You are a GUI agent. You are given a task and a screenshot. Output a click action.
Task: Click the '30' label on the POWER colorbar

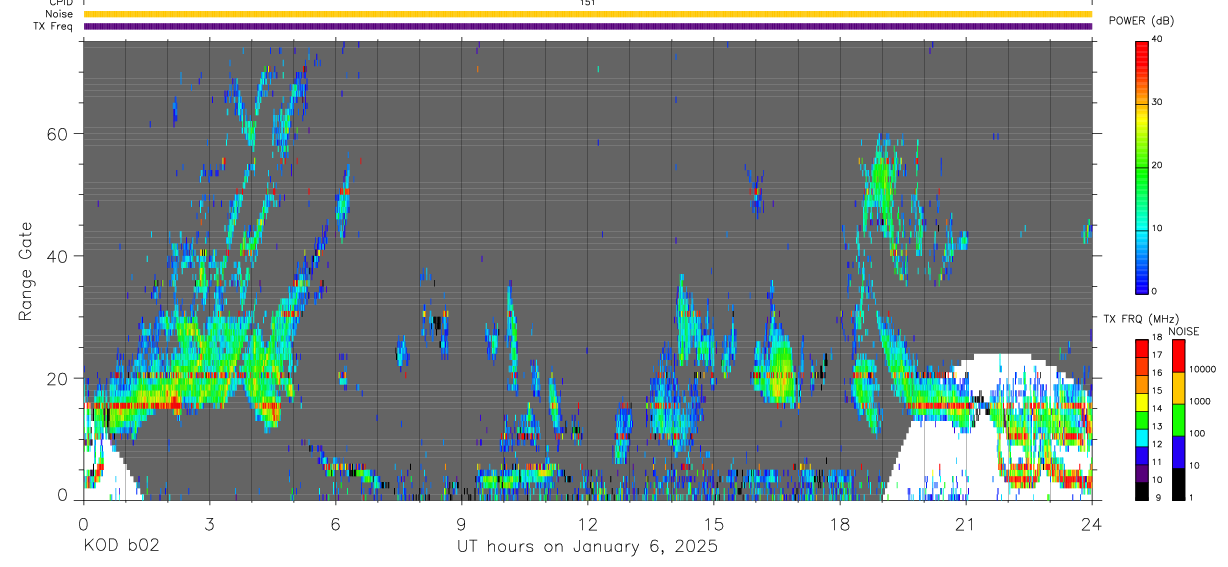click(x=1157, y=103)
